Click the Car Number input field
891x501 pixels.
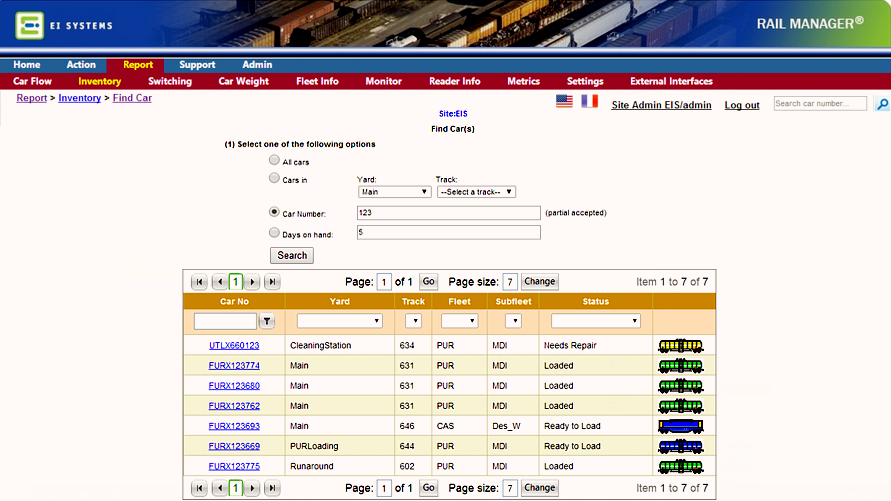pyautogui.click(x=448, y=213)
